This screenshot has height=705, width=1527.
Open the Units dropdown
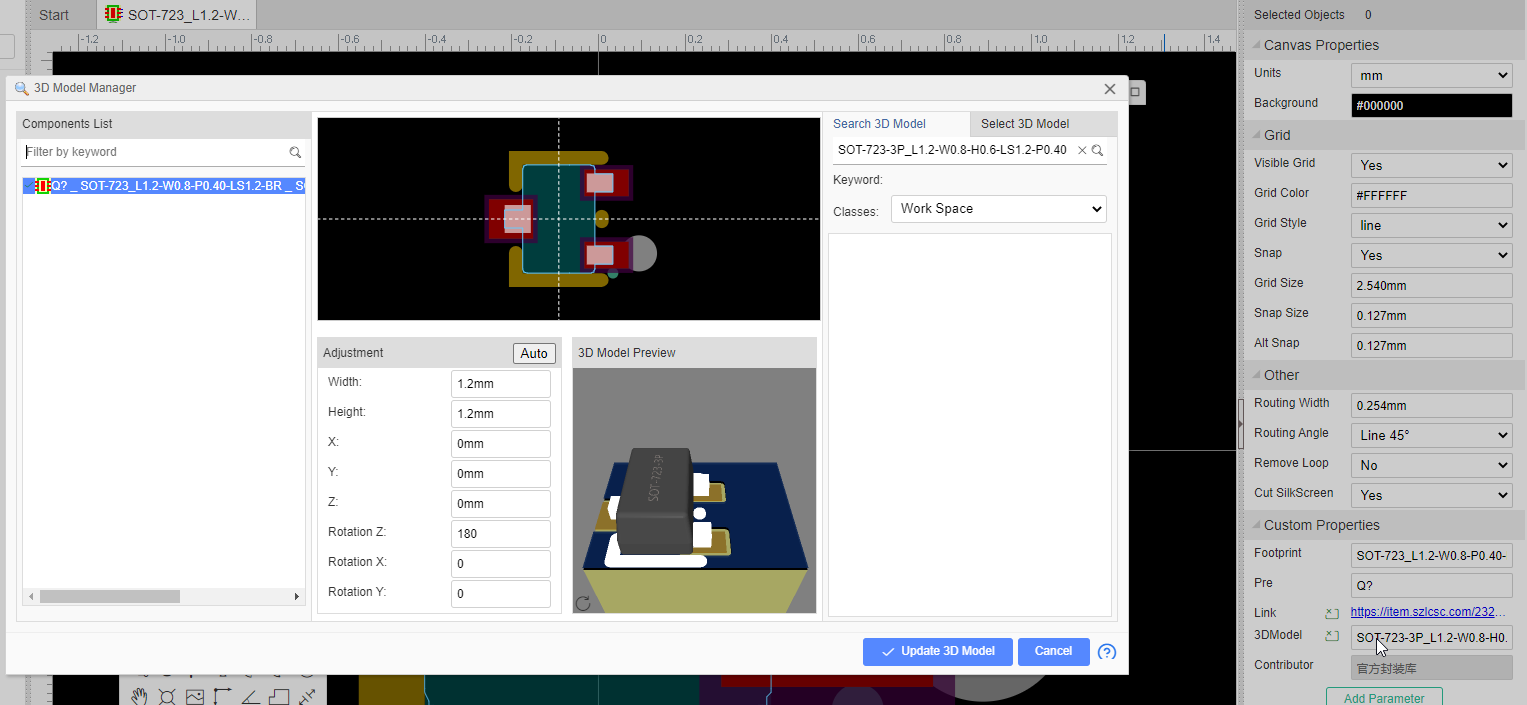1431,75
